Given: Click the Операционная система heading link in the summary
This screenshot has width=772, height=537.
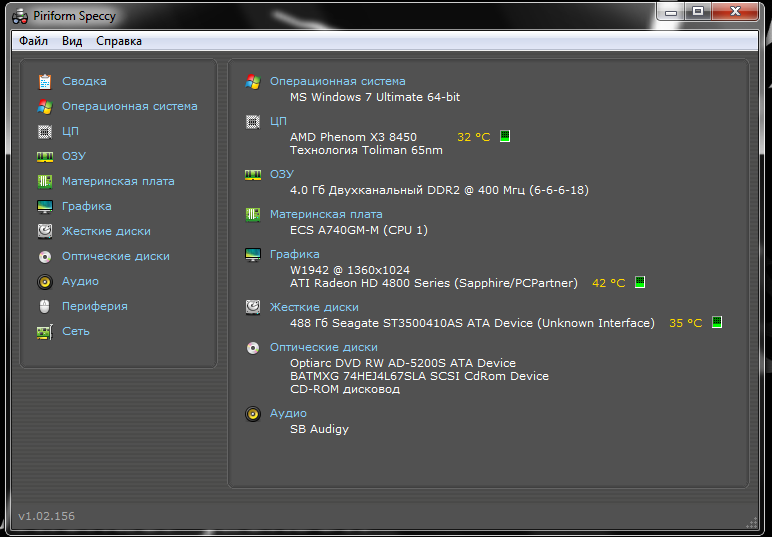Looking at the screenshot, I should point(338,82).
